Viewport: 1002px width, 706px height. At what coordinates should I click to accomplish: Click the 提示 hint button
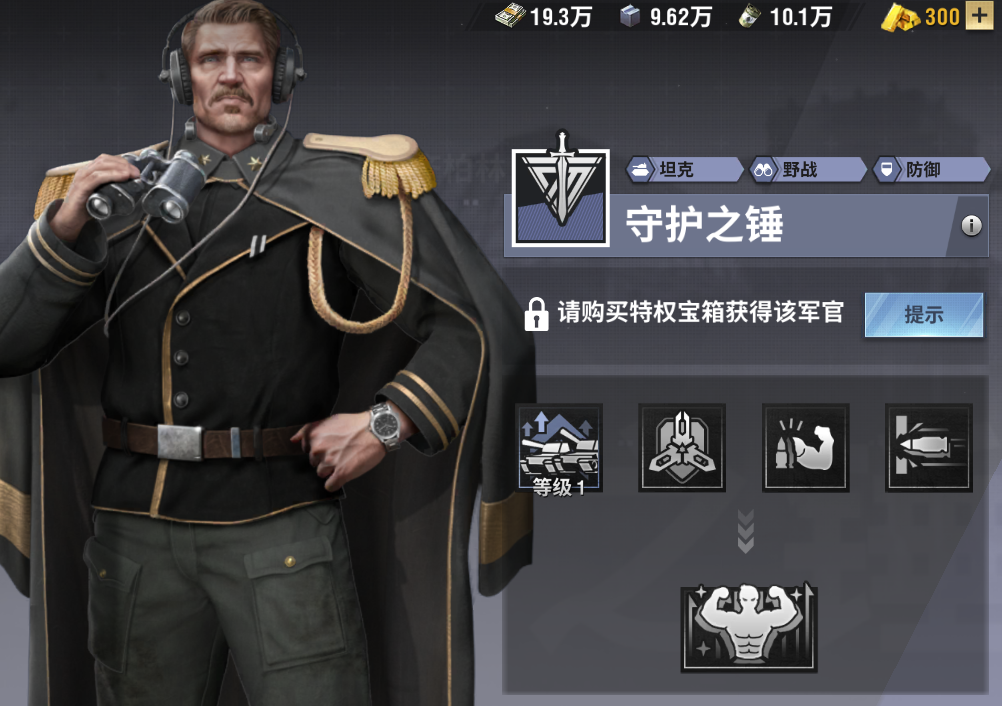[x=923, y=314]
